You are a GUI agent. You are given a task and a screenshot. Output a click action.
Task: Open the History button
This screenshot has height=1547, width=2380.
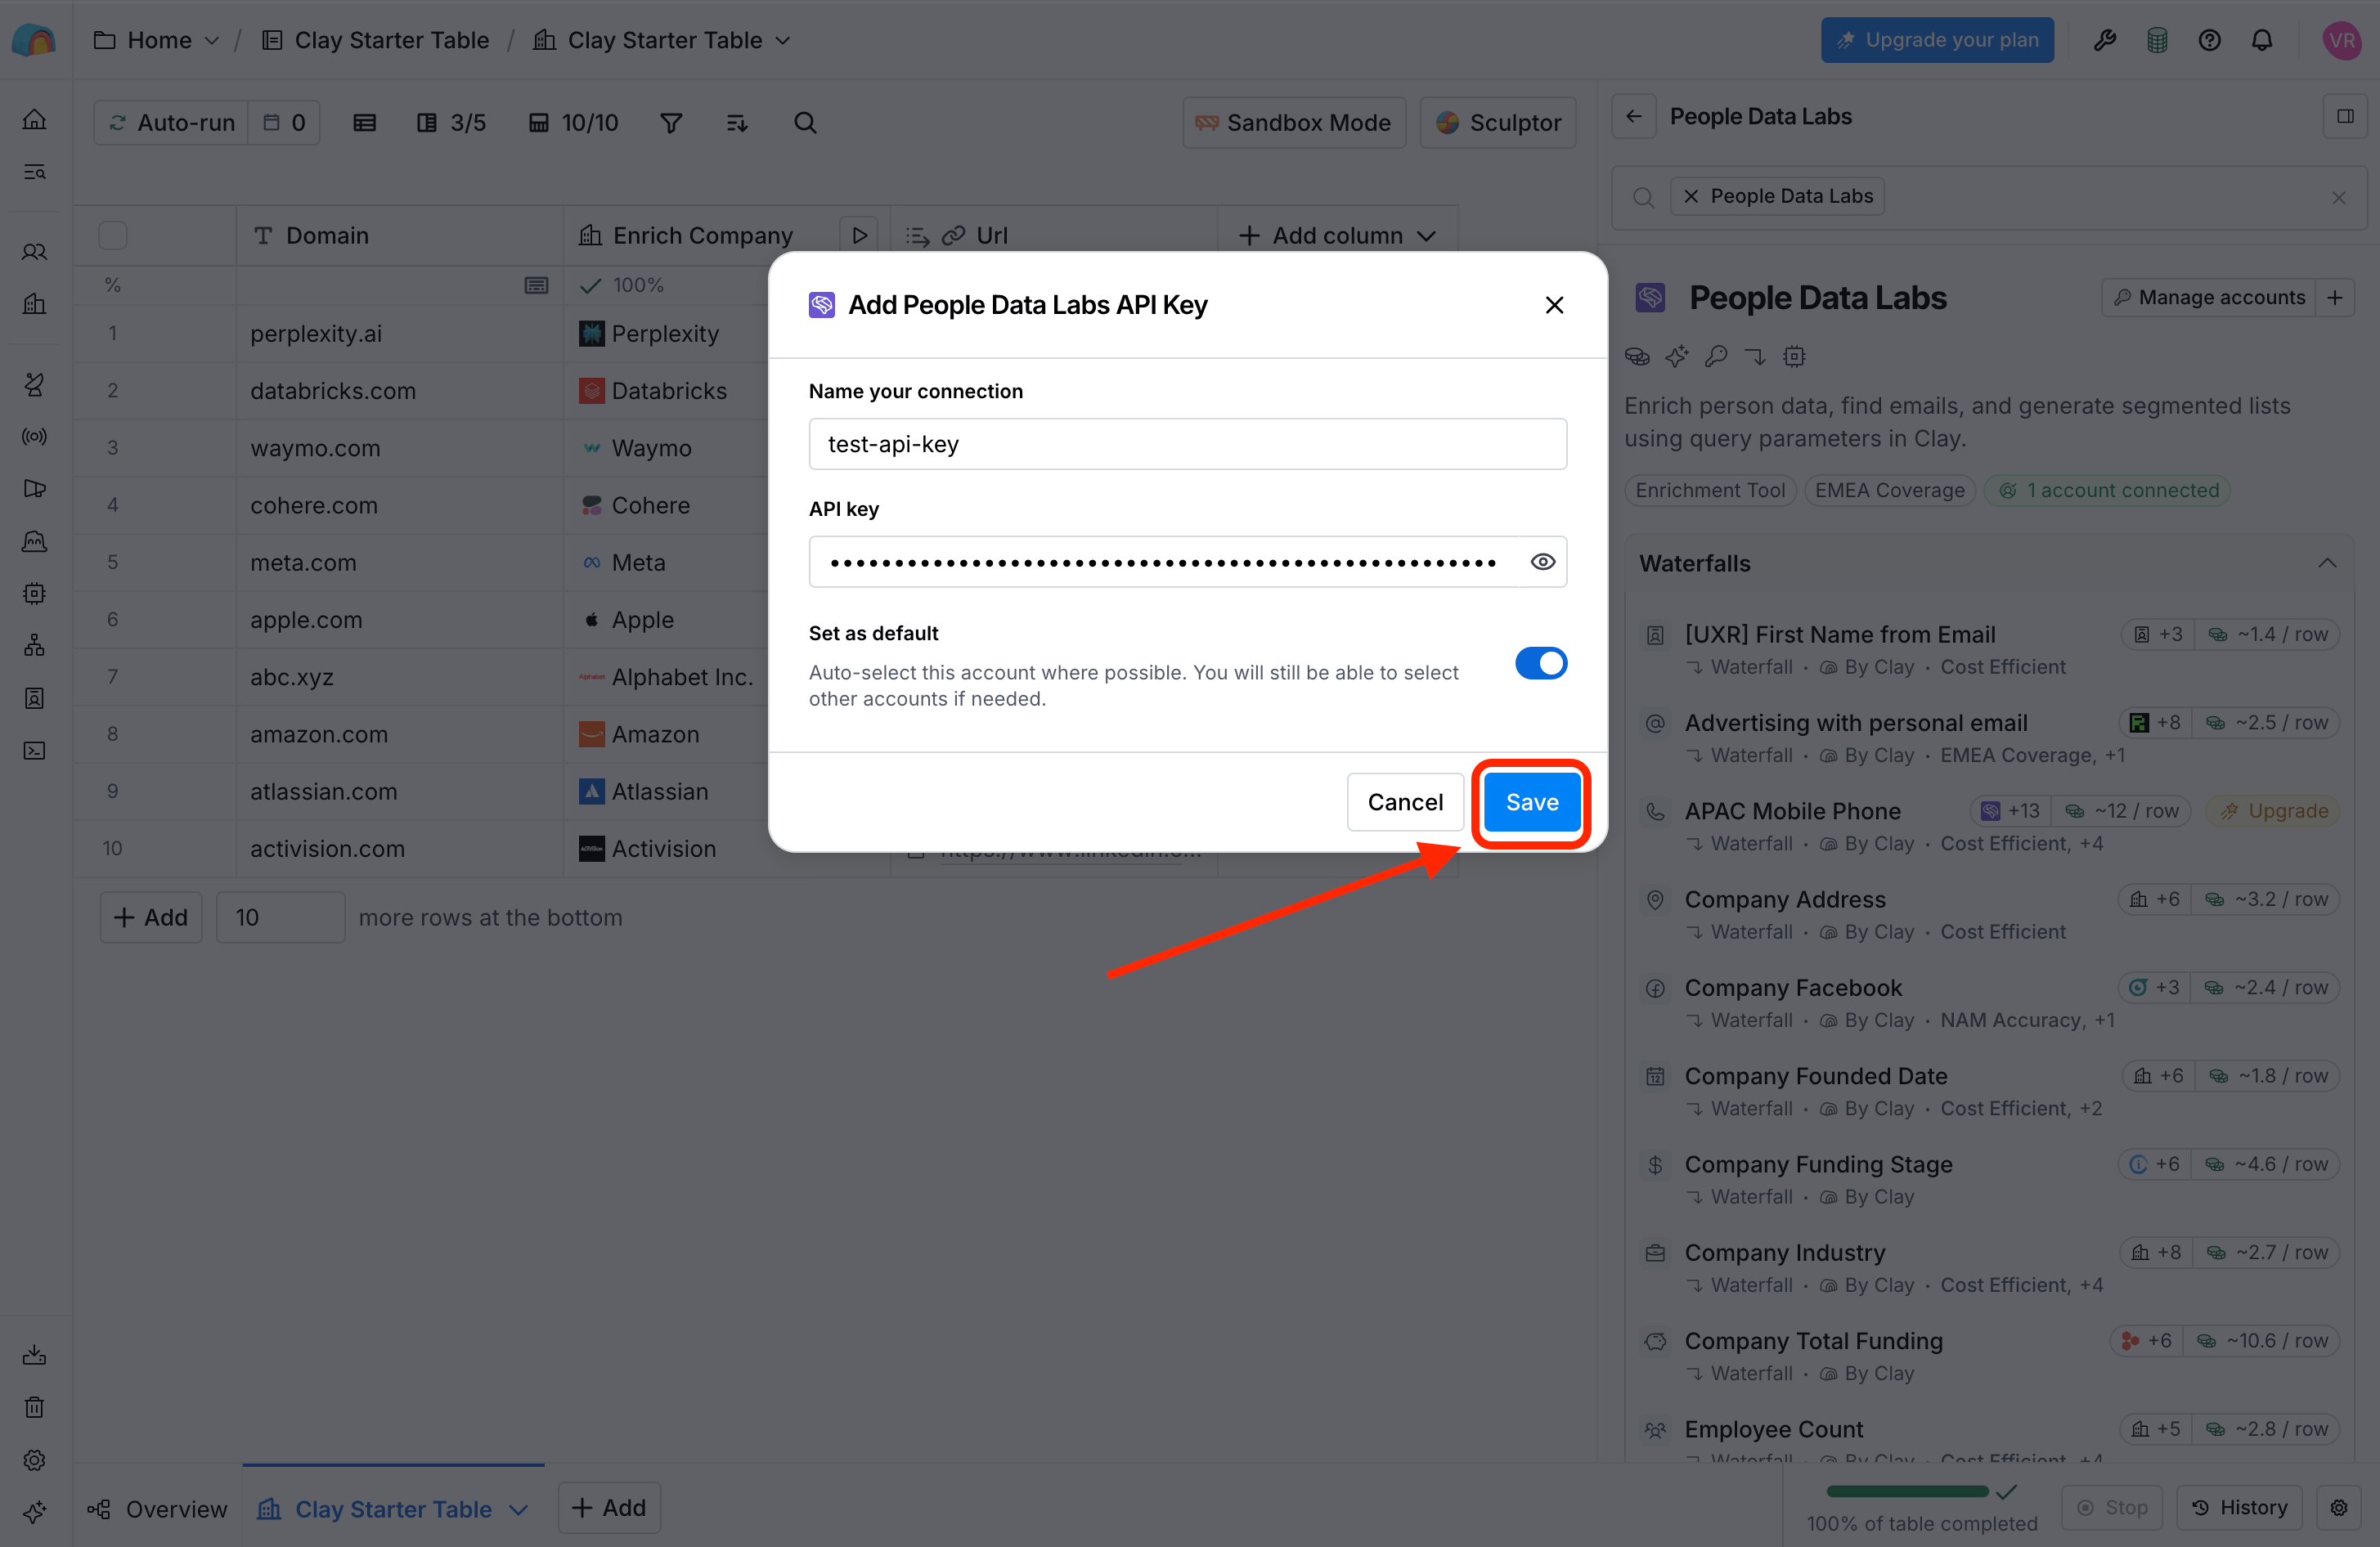(x=2240, y=1508)
